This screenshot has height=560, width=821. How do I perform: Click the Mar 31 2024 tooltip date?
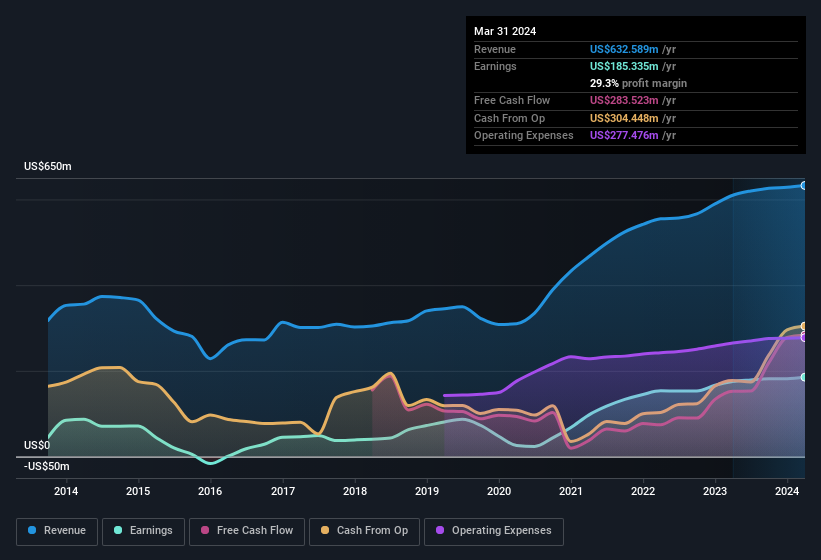[505, 31]
